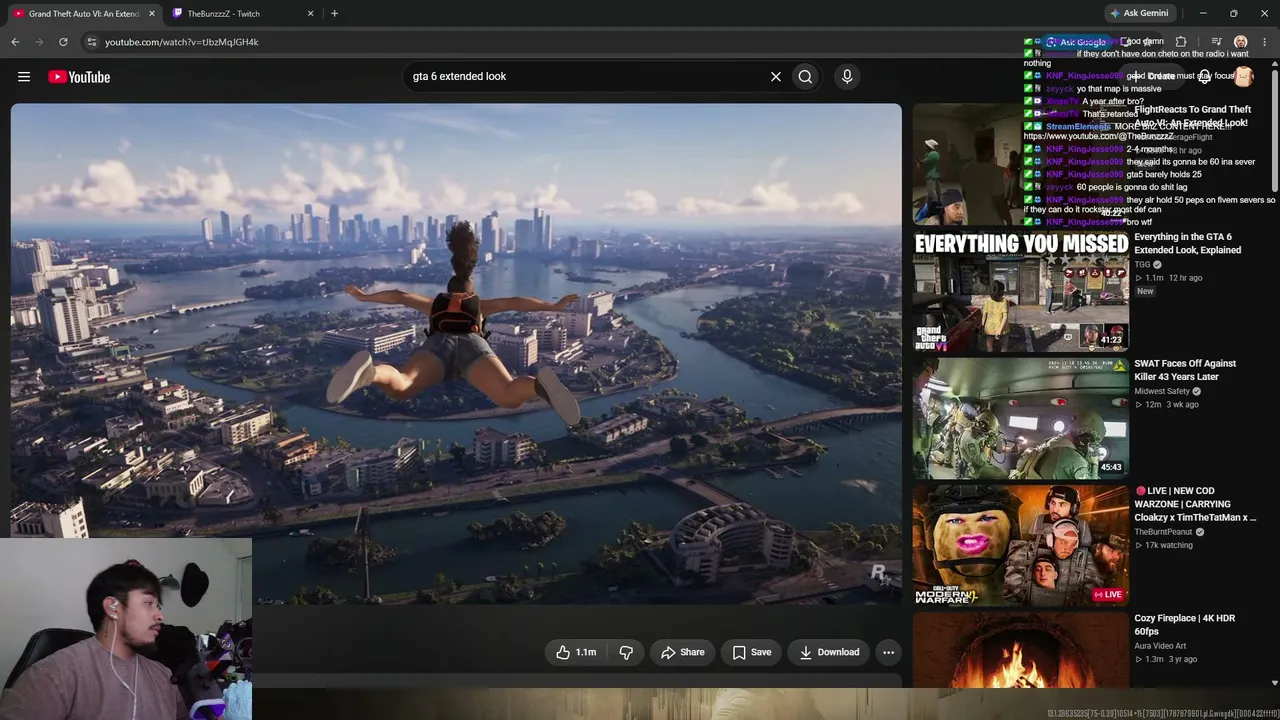Screen dimensions: 1280x720
Task: Pause the GTA VI video by clicking player
Action: pyautogui.click(x=456, y=353)
